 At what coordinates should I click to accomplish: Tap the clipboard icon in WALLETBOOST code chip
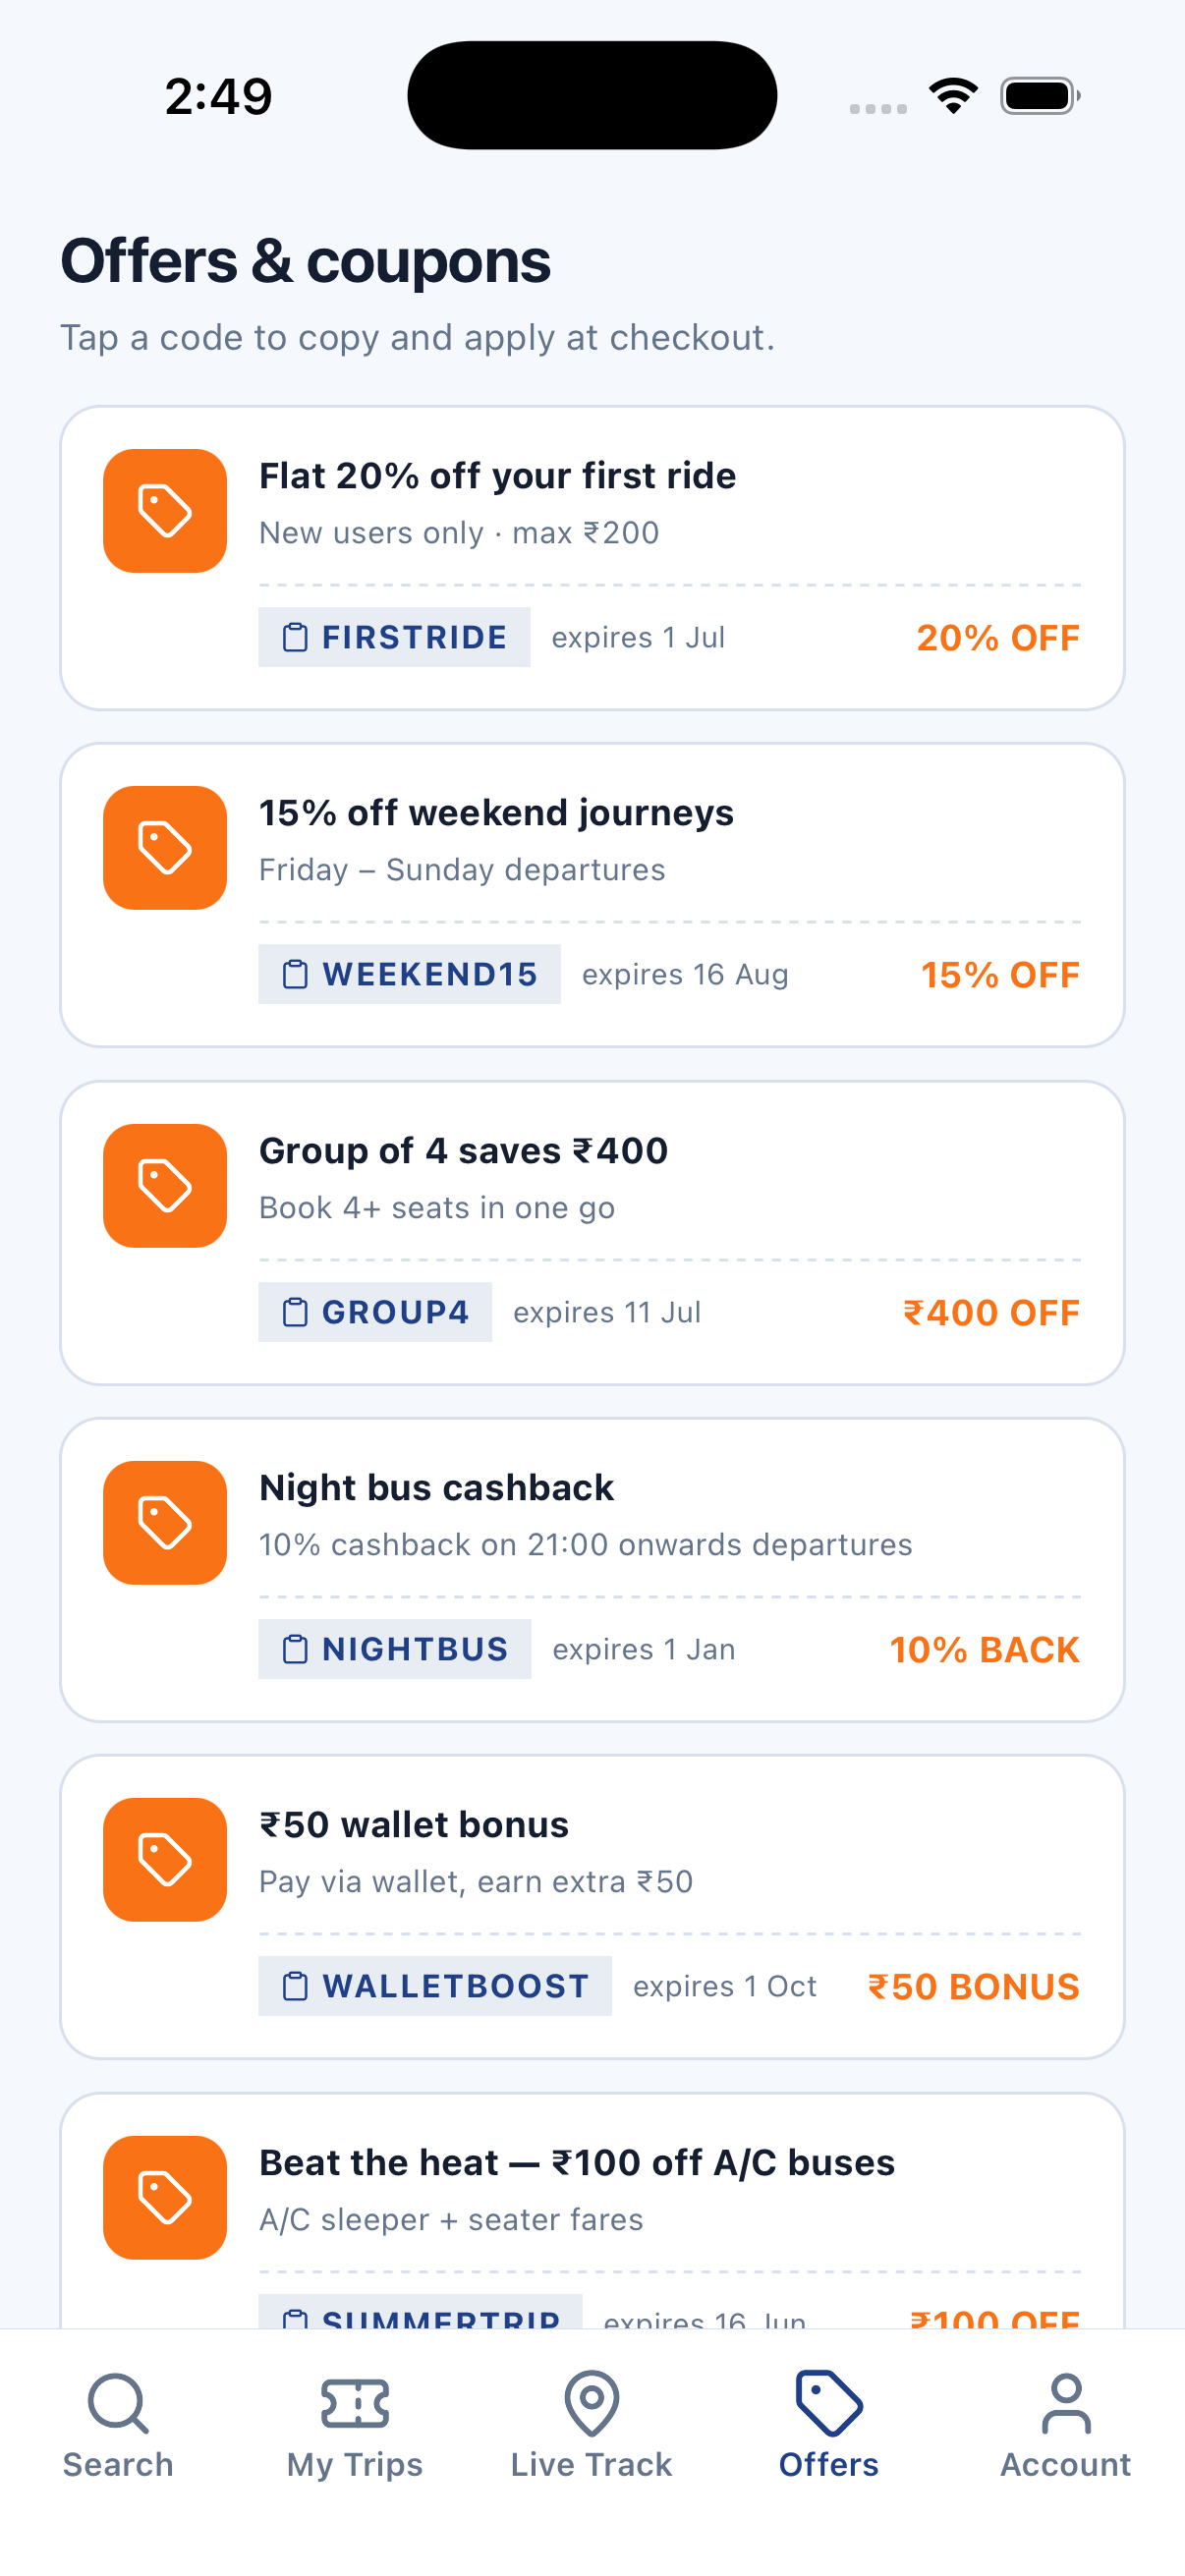pyautogui.click(x=295, y=1986)
